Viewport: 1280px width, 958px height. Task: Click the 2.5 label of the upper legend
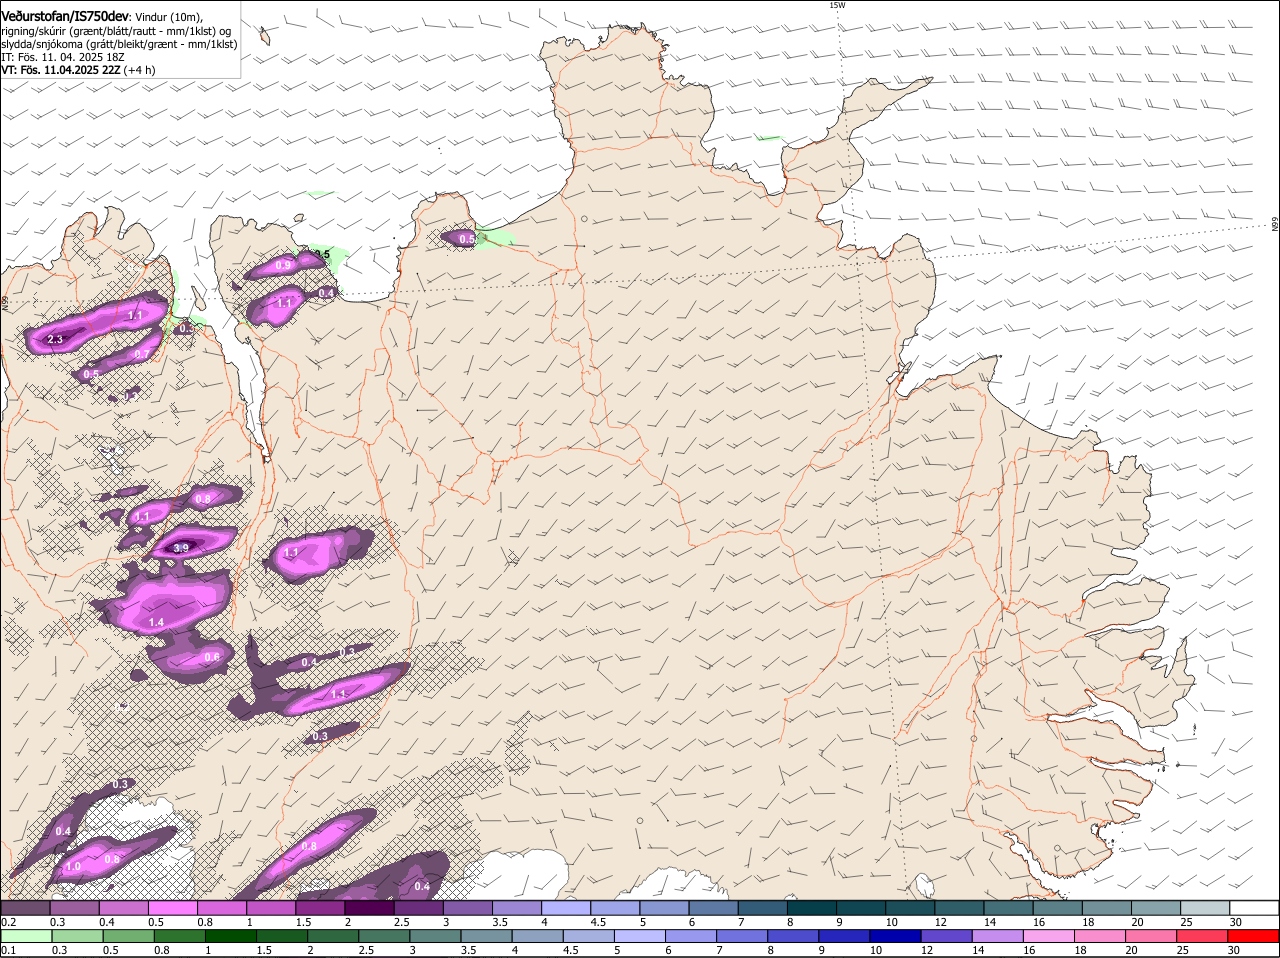(x=401, y=922)
